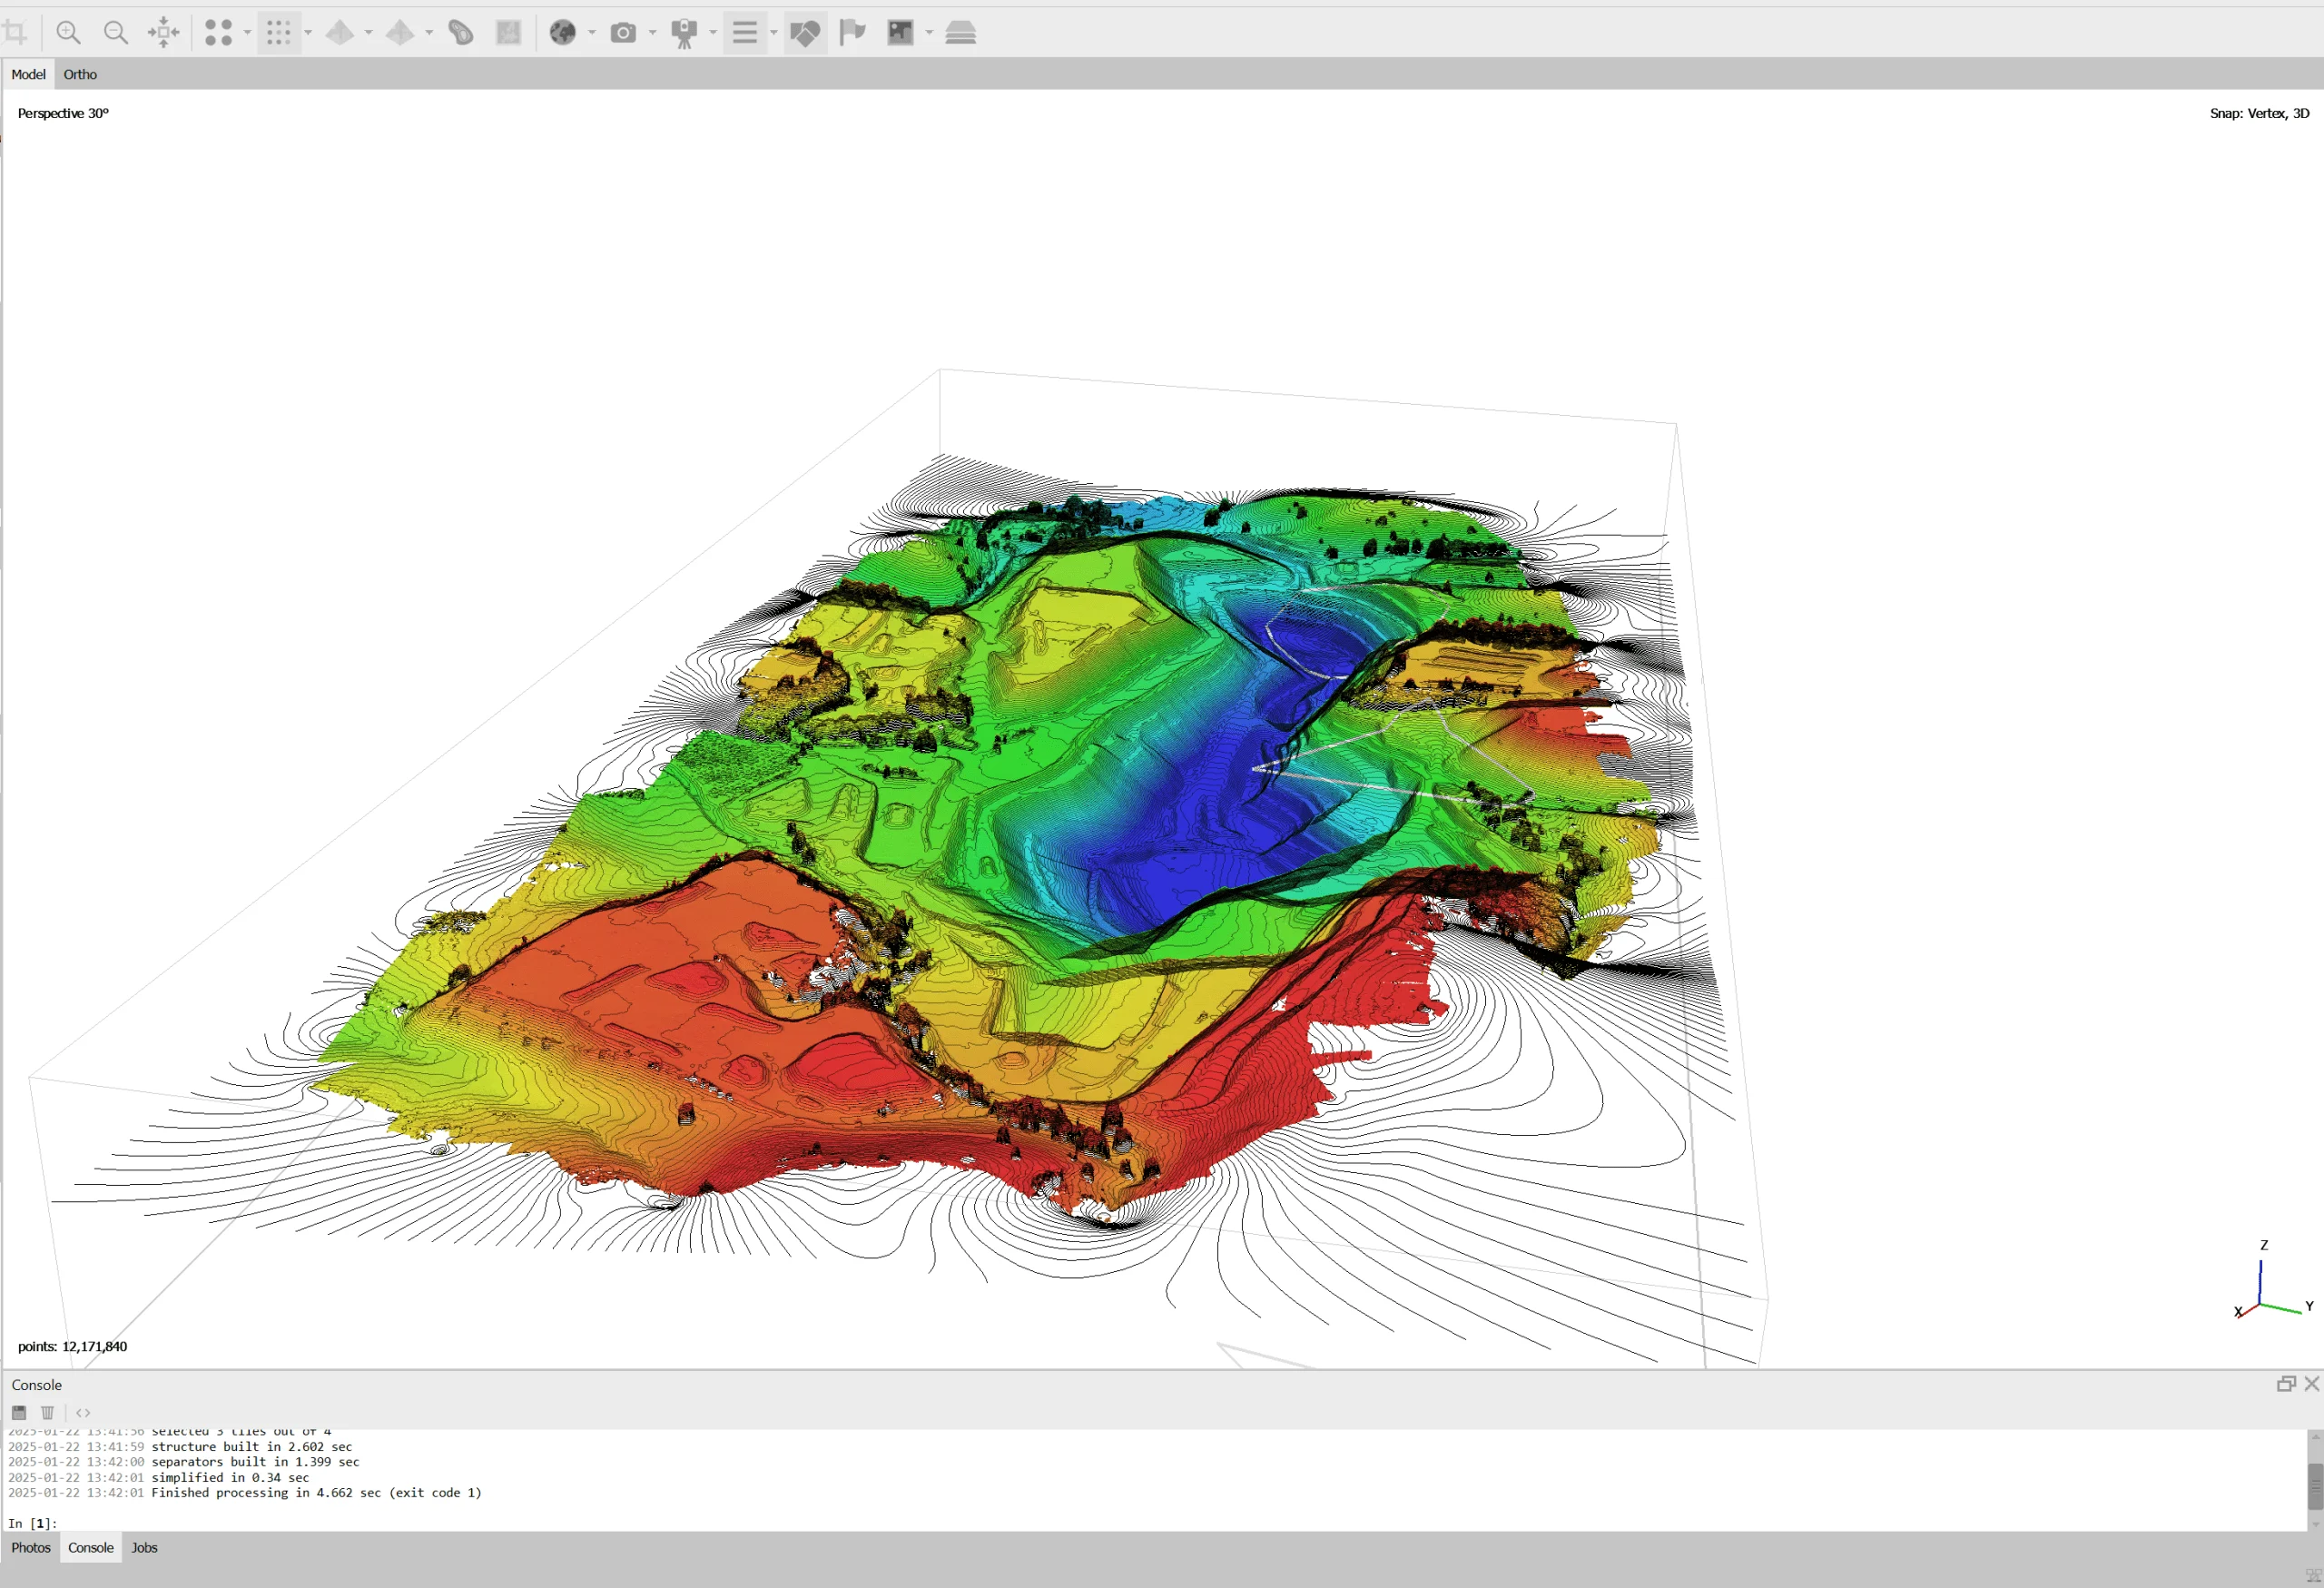Toggle off the active point cloud grid-dots button
The height and width of the screenshot is (1588, 2324).
[279, 32]
